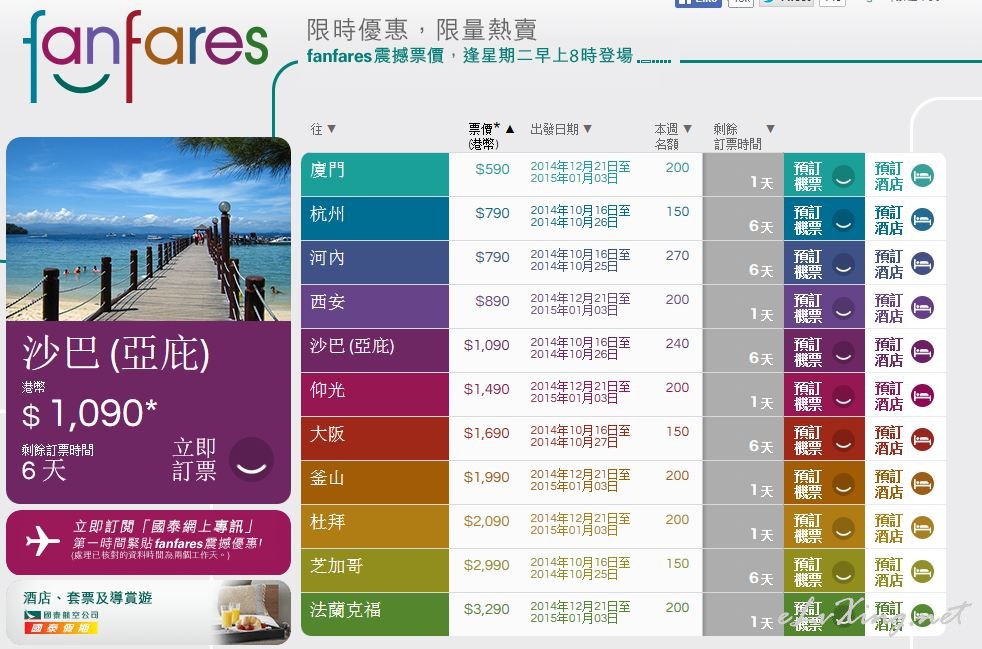Click the smiley ticket icon for 大阪

843,440
